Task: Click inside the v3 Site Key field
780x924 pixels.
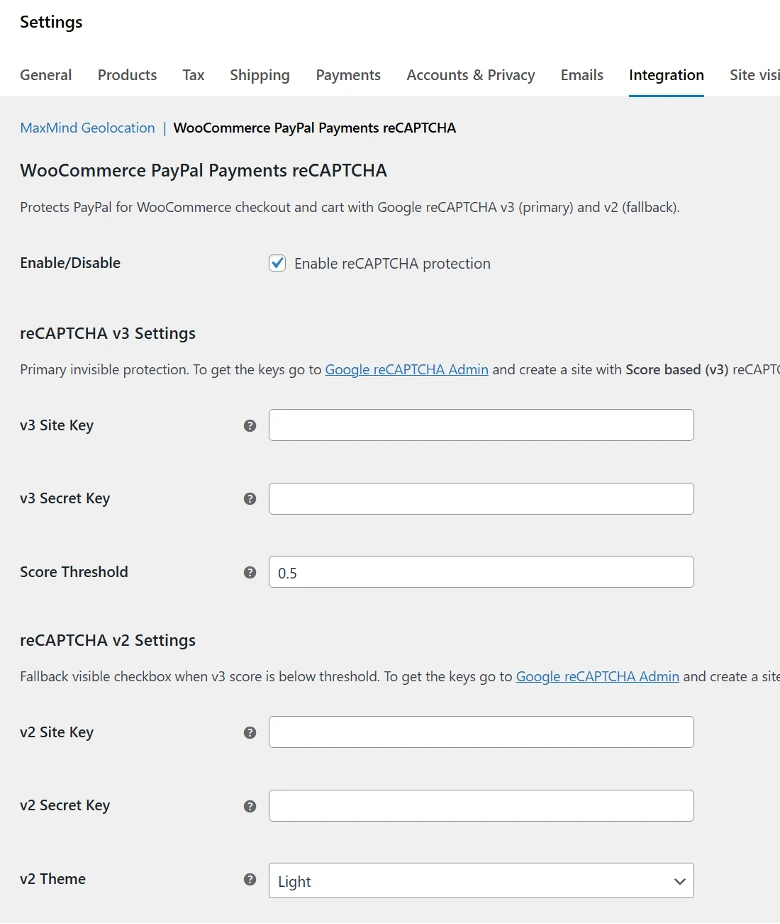Action: click(480, 425)
